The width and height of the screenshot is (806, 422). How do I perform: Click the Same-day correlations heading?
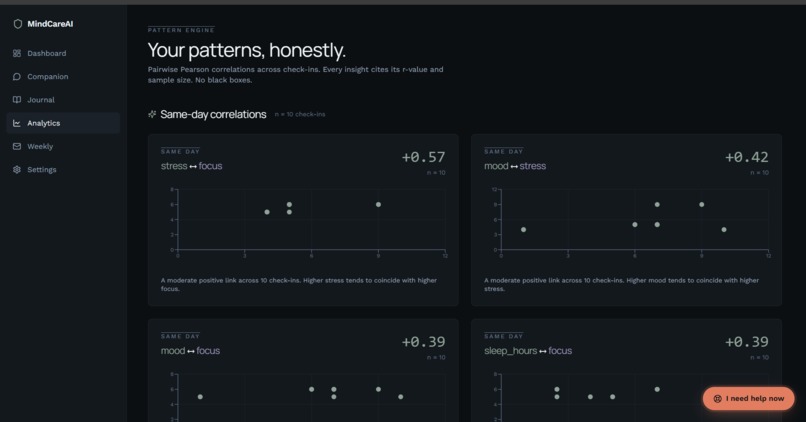[x=213, y=114]
